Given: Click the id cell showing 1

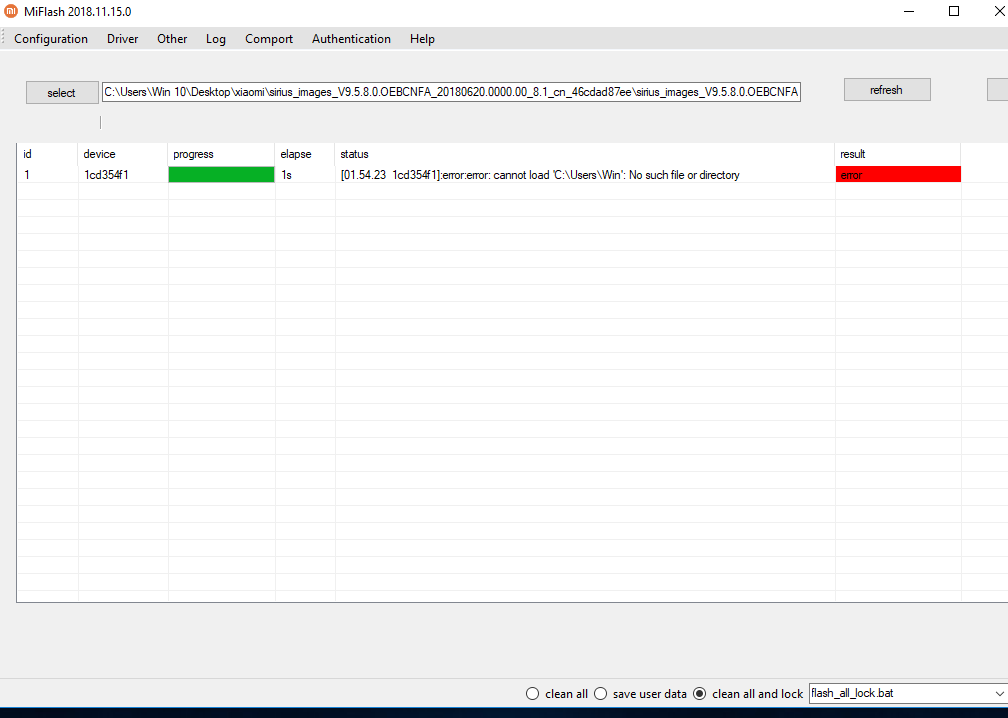Looking at the screenshot, I should click(47, 175).
